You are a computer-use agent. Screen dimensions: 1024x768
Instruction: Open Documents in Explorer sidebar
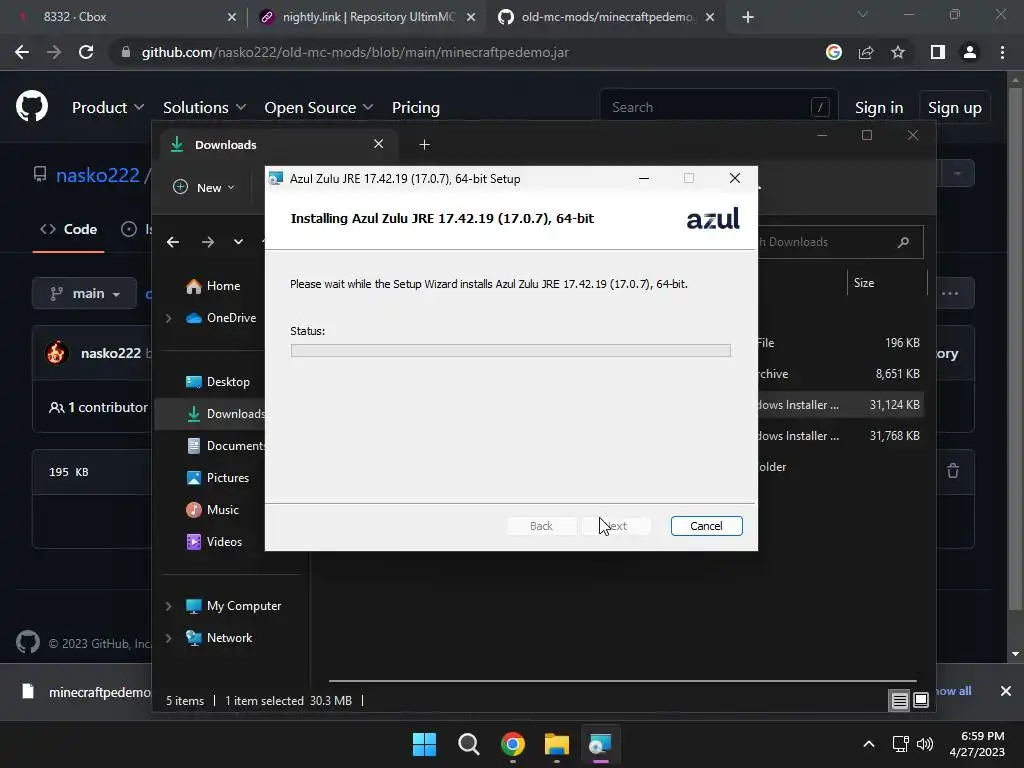pos(225,446)
